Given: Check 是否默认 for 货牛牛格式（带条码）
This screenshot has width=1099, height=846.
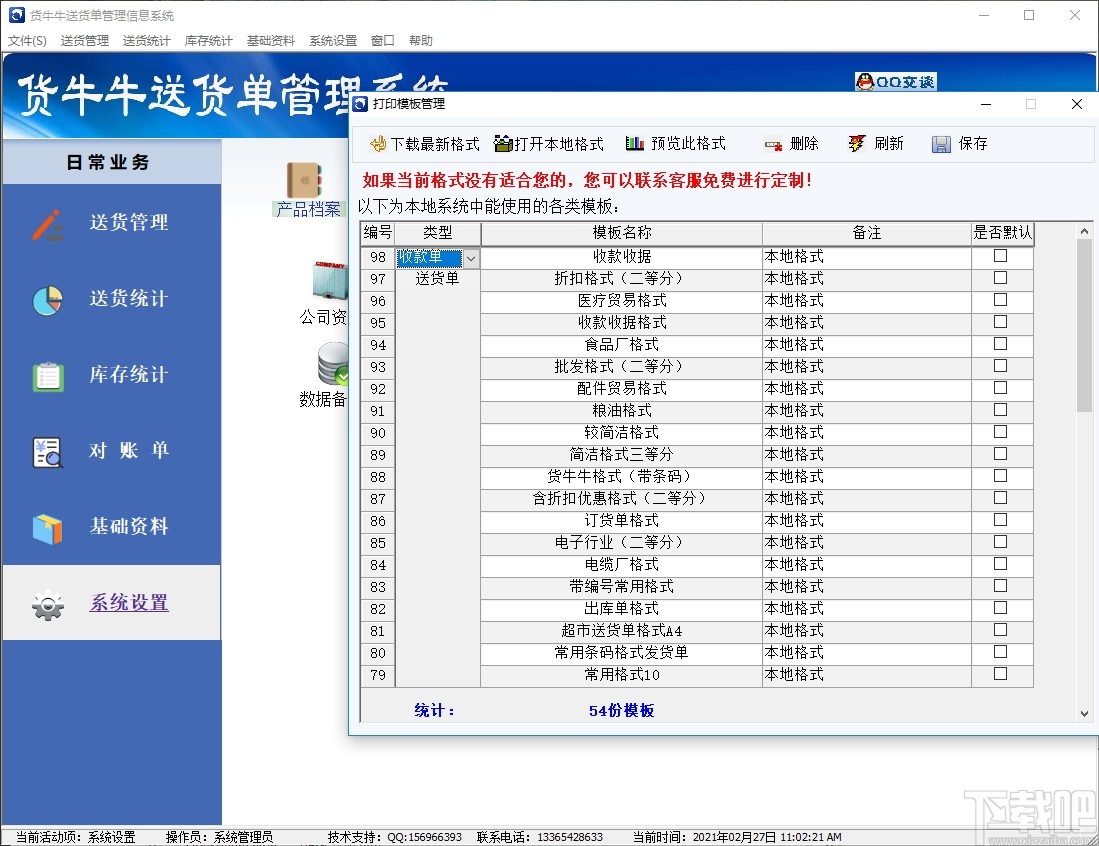Looking at the screenshot, I should 1000,477.
